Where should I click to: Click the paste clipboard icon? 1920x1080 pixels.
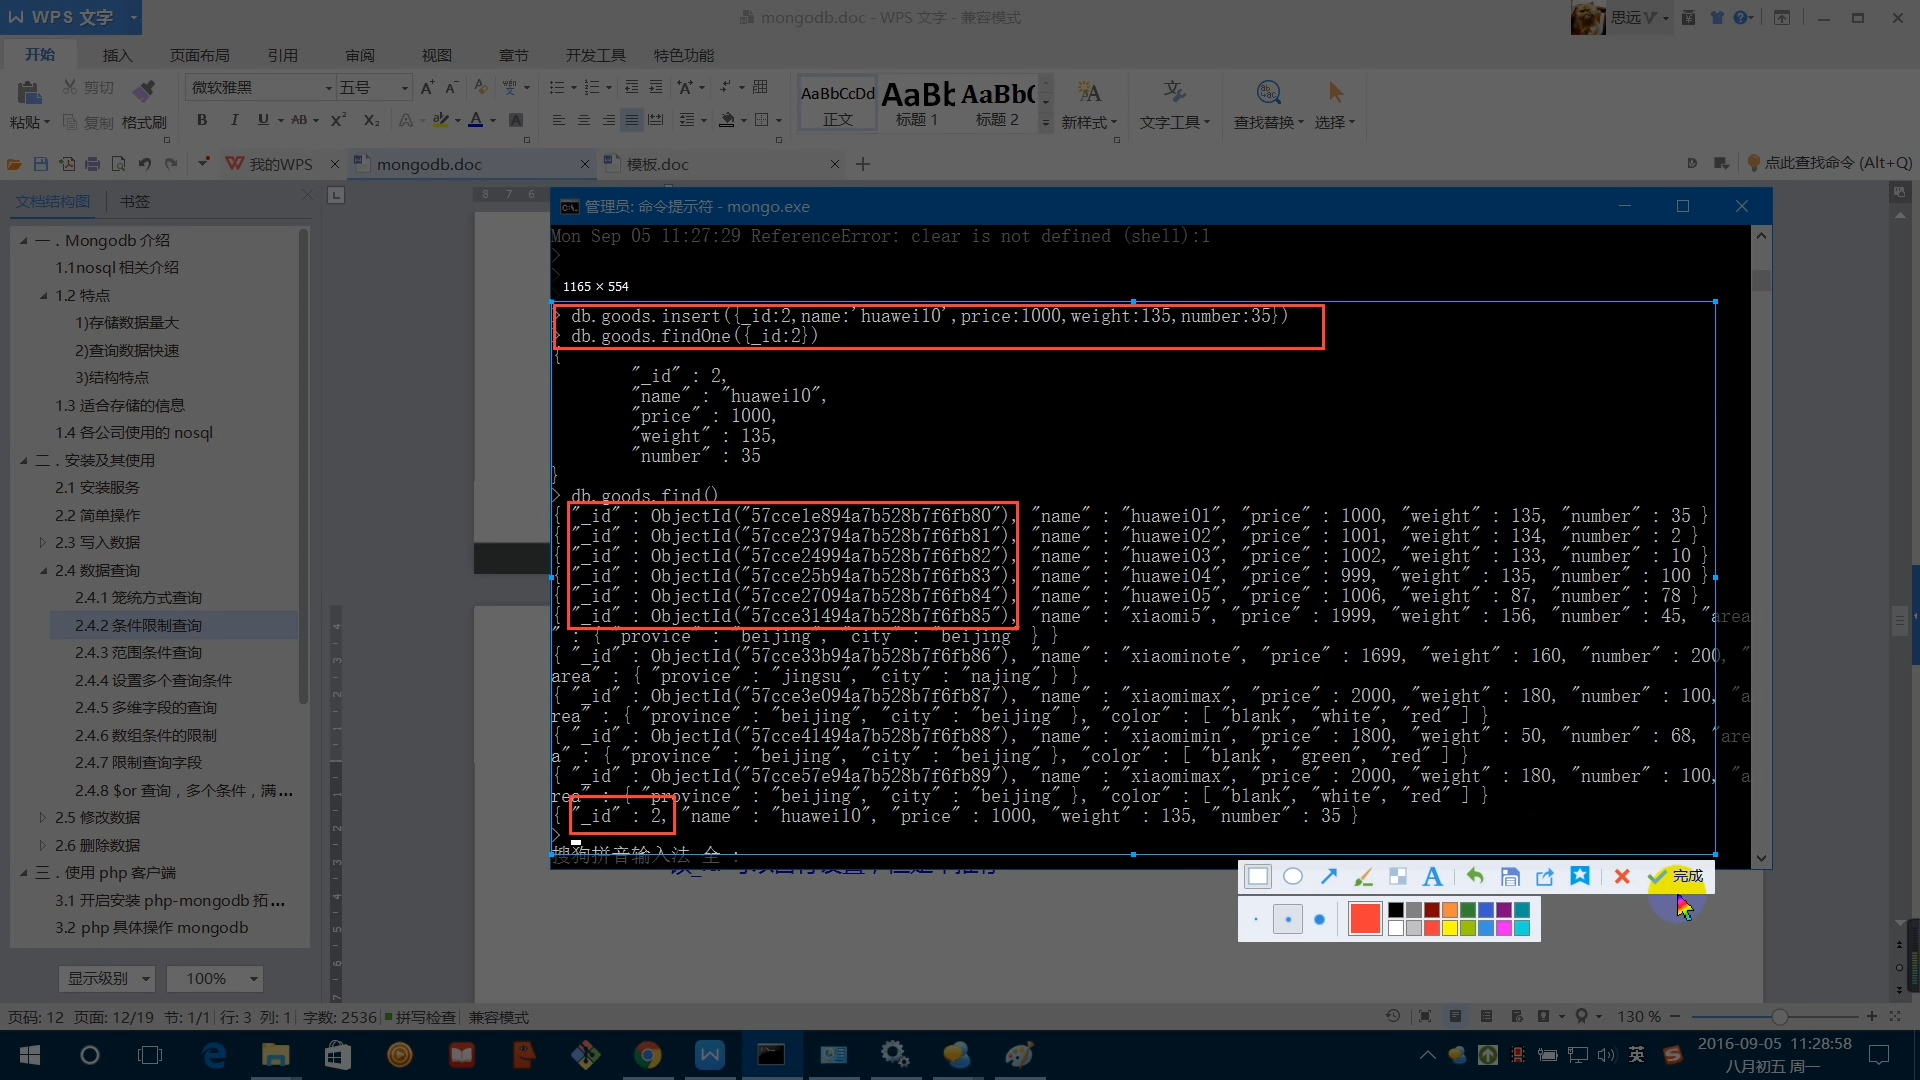click(x=29, y=93)
